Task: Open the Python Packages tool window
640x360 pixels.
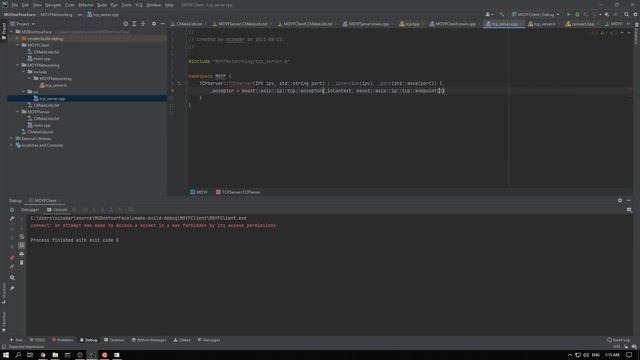Action: coord(149,340)
